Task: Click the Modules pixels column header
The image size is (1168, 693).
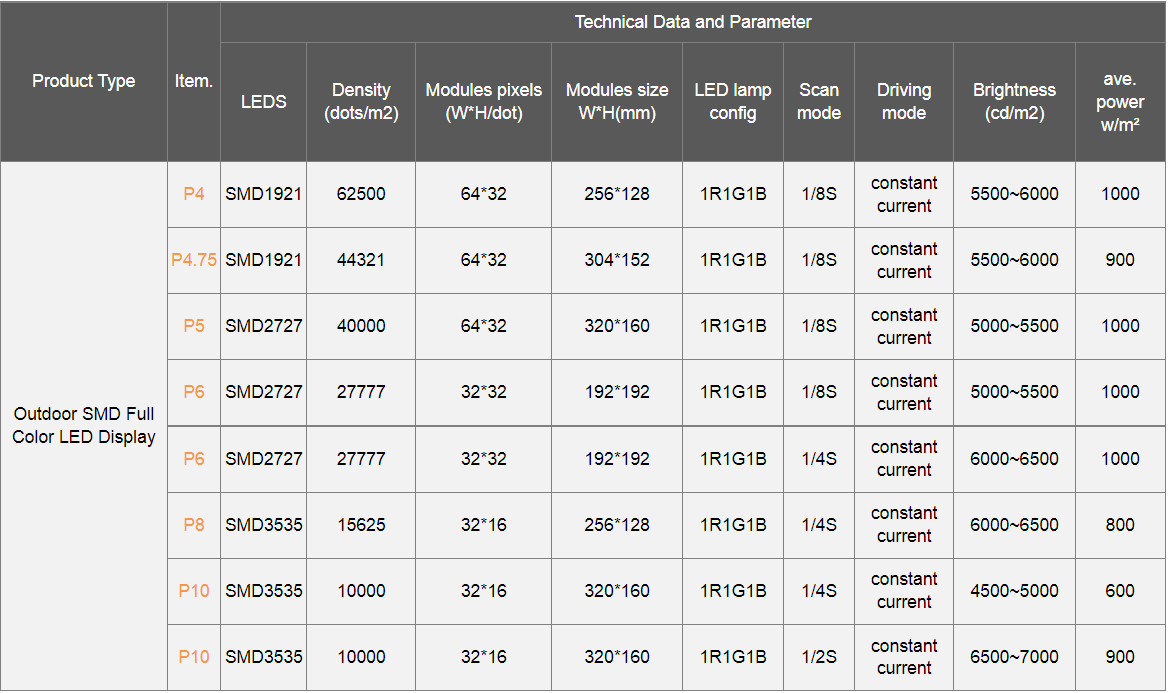Action: point(484,102)
